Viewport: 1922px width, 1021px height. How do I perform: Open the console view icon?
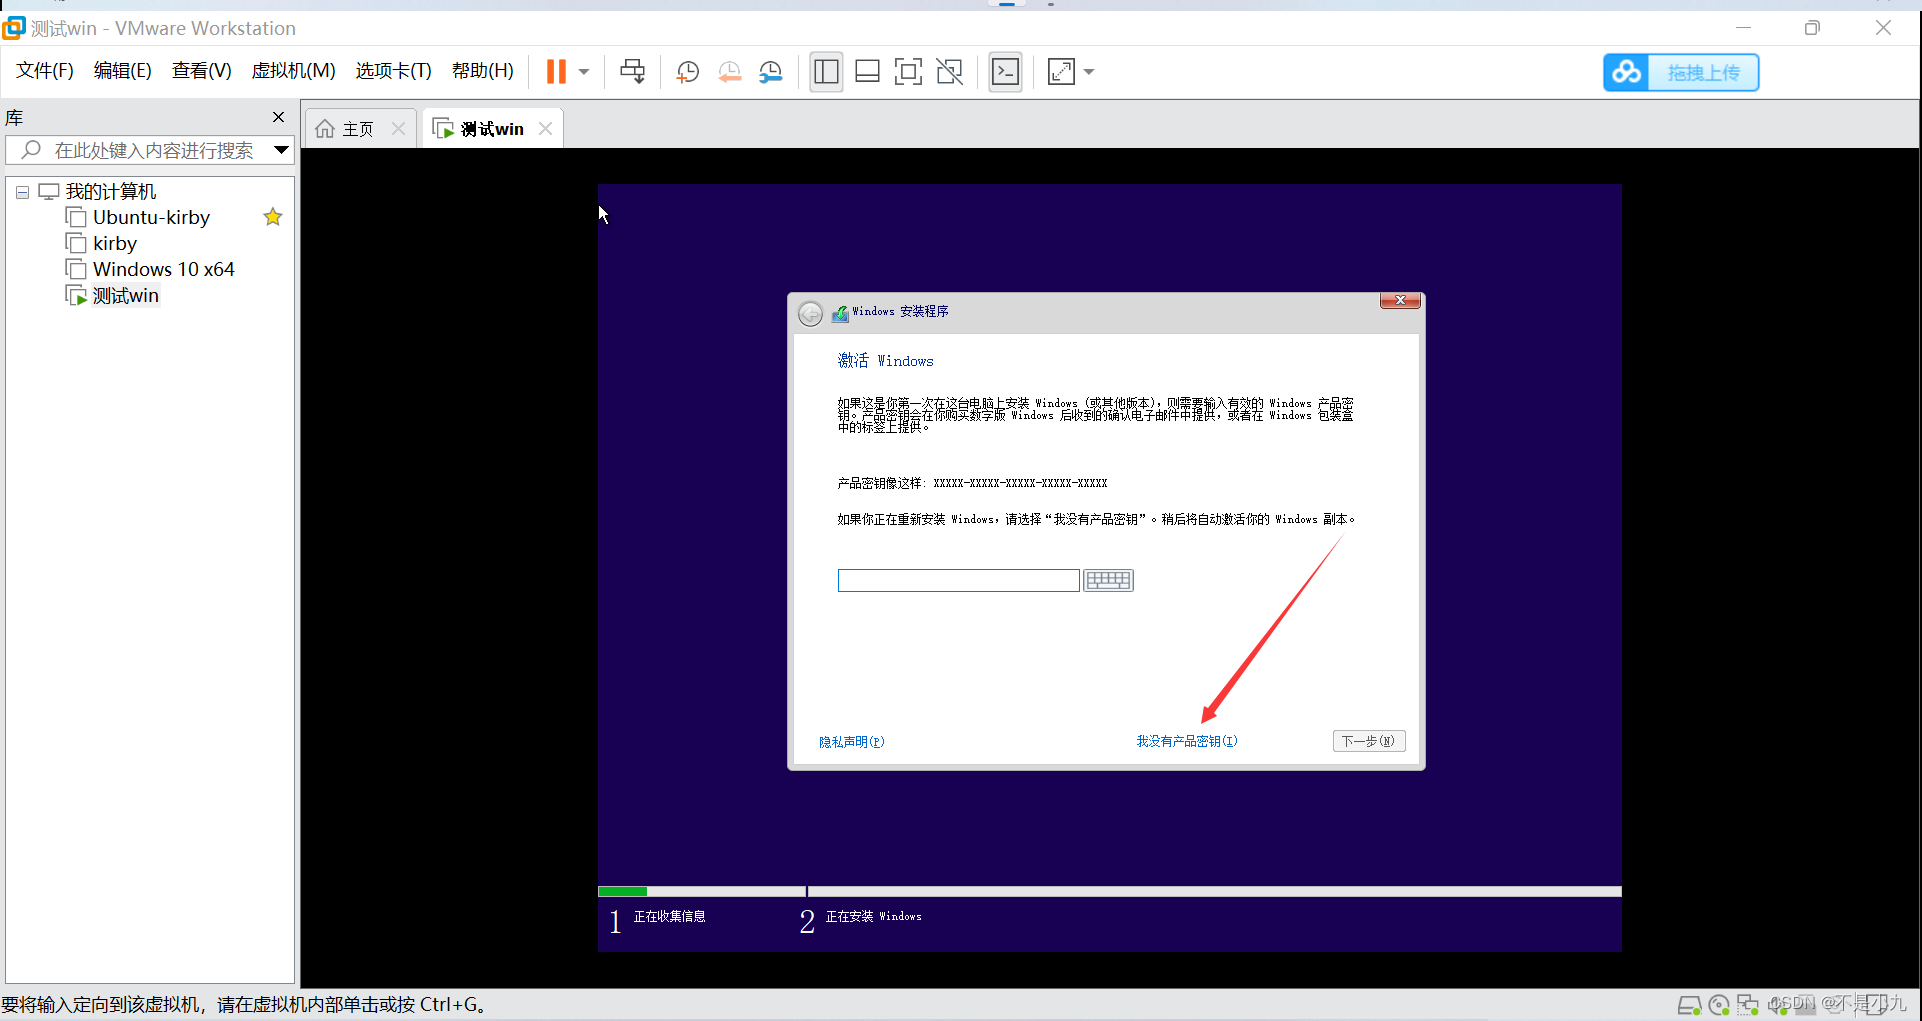(x=1005, y=71)
